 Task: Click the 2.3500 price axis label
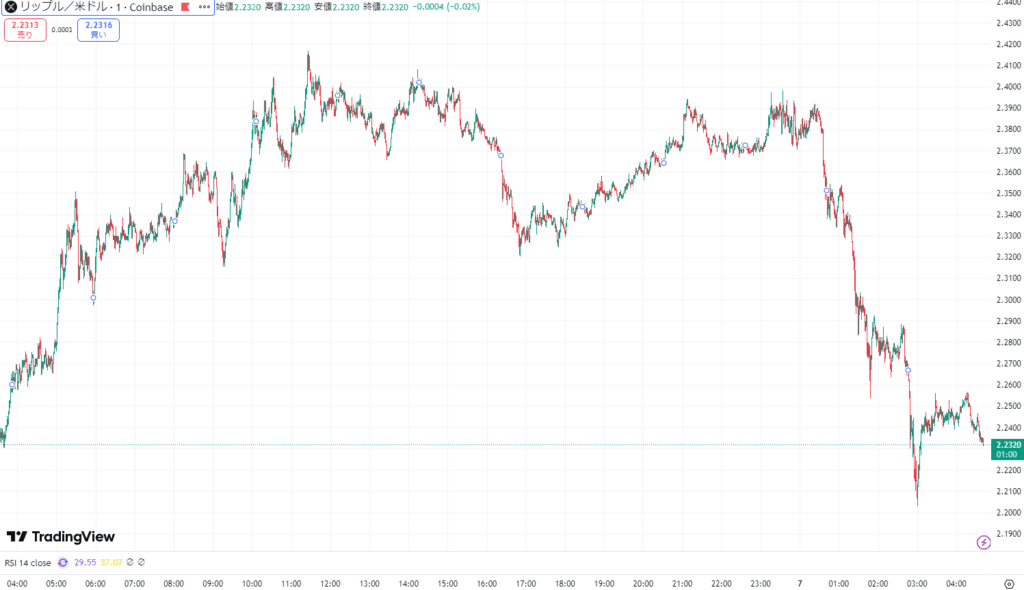pos(1008,193)
